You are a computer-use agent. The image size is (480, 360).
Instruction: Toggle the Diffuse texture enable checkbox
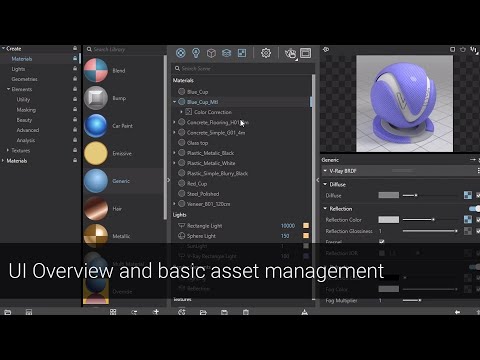click(478, 195)
